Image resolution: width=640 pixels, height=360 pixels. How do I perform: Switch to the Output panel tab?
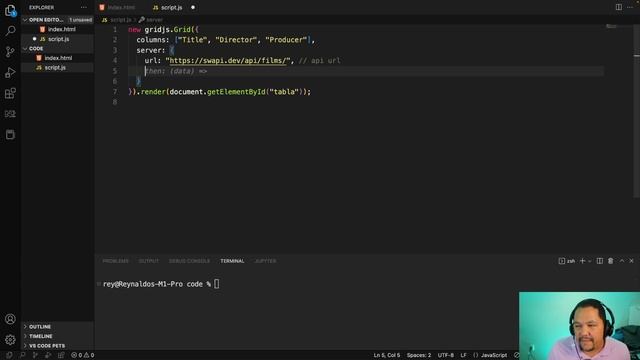149,261
